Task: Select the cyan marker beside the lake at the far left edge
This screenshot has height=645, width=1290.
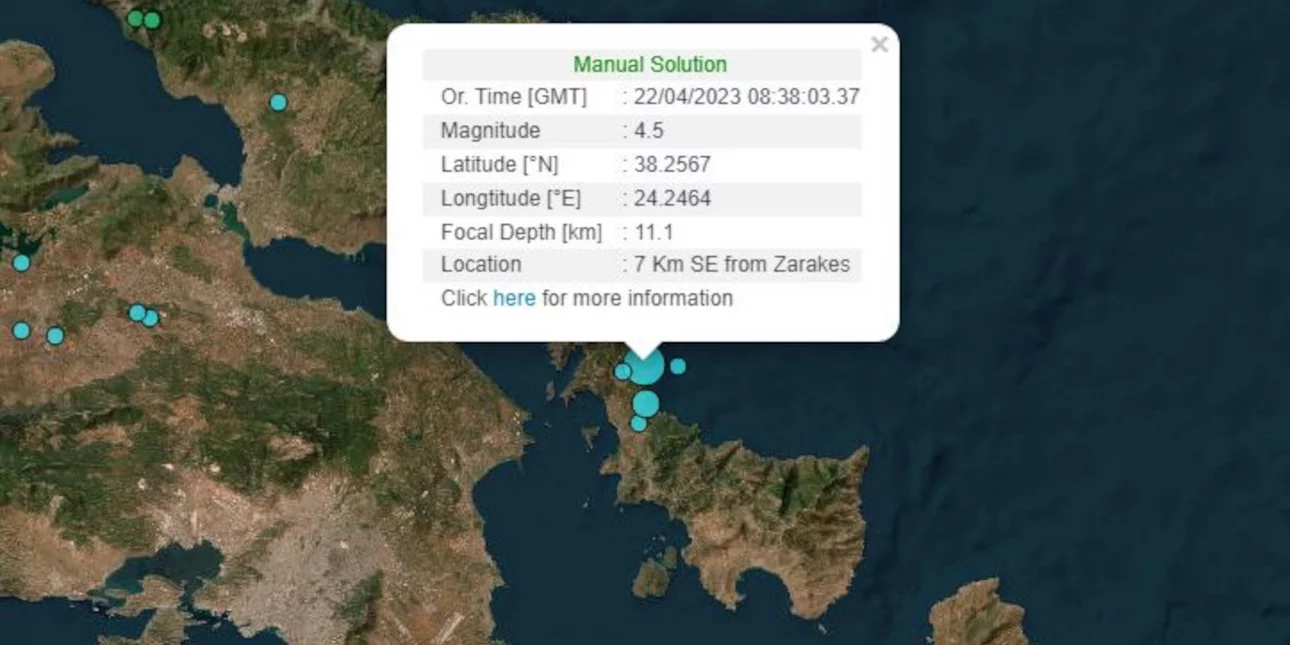Action: [21, 263]
